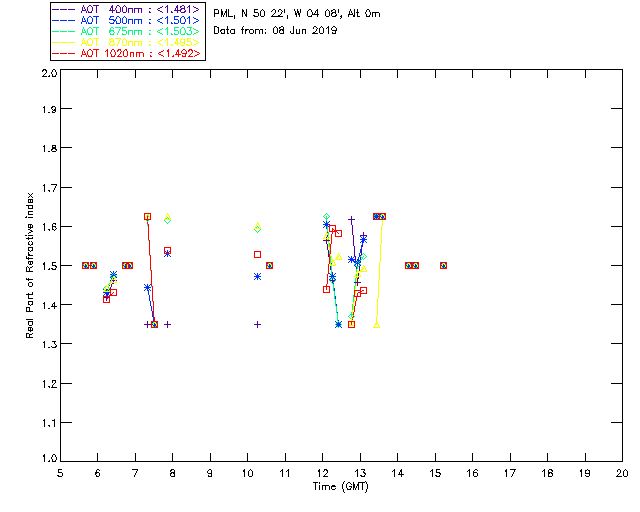Click the AOT 870nm <1.495> legend entry
The height and width of the screenshot is (512, 640).
(126, 42)
